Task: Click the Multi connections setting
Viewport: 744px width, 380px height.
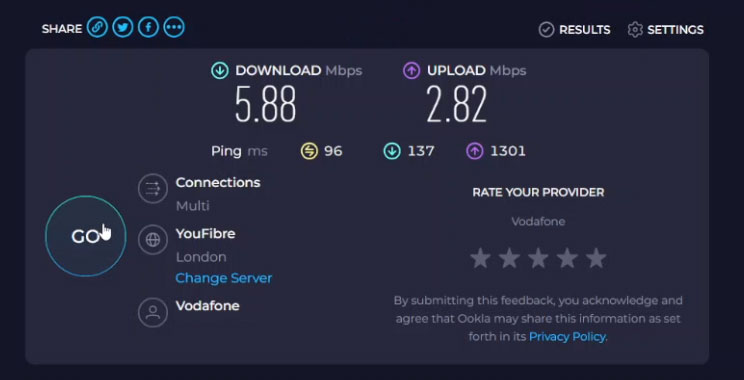Action: 193,206
